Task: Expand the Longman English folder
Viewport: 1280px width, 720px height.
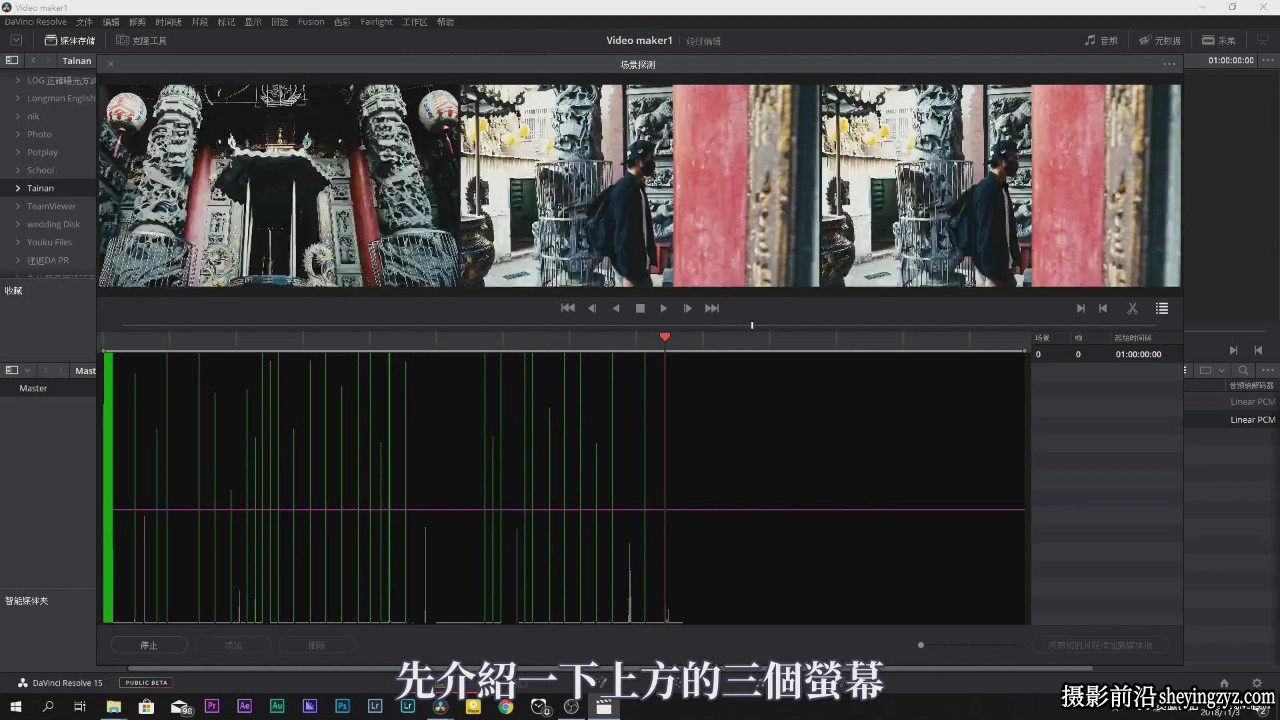Action: [x=17, y=98]
